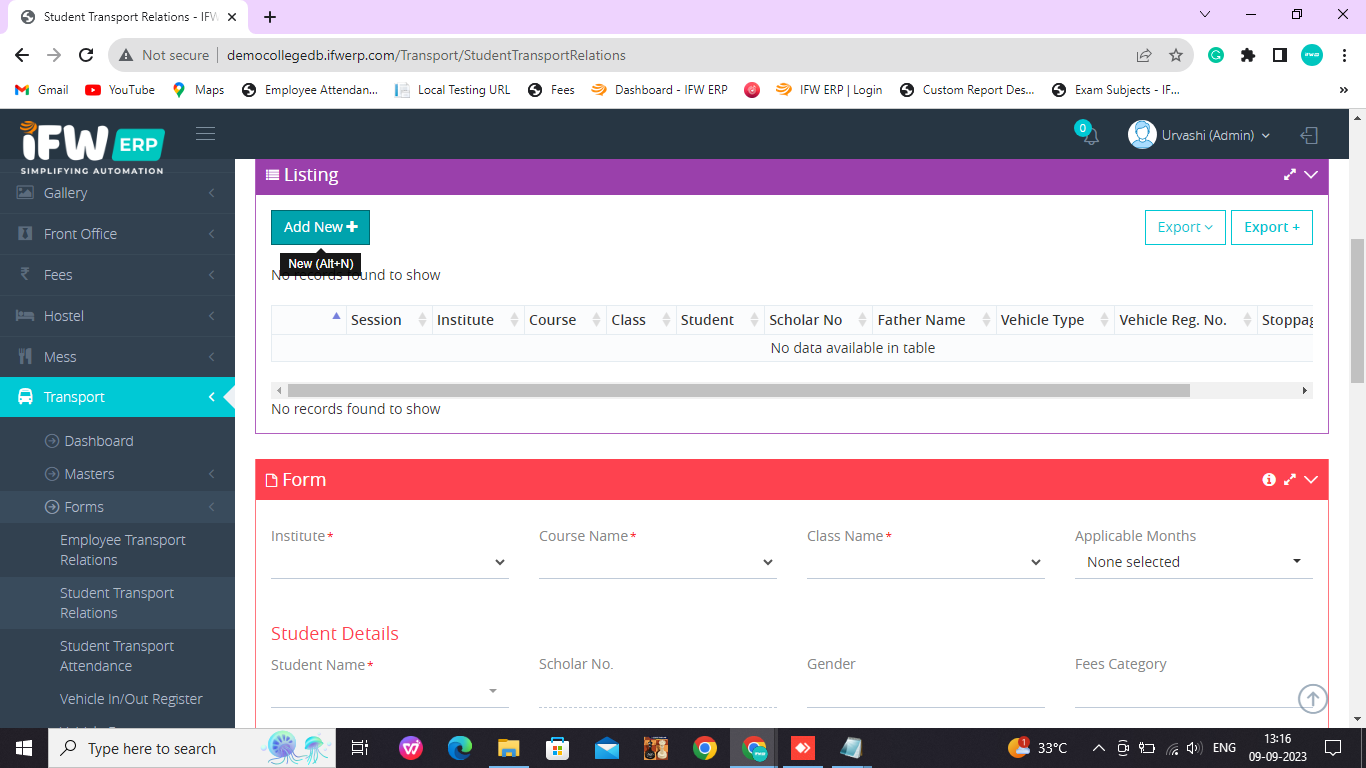Collapse the Forms submenu
The width and height of the screenshot is (1366, 768).
click(117, 507)
